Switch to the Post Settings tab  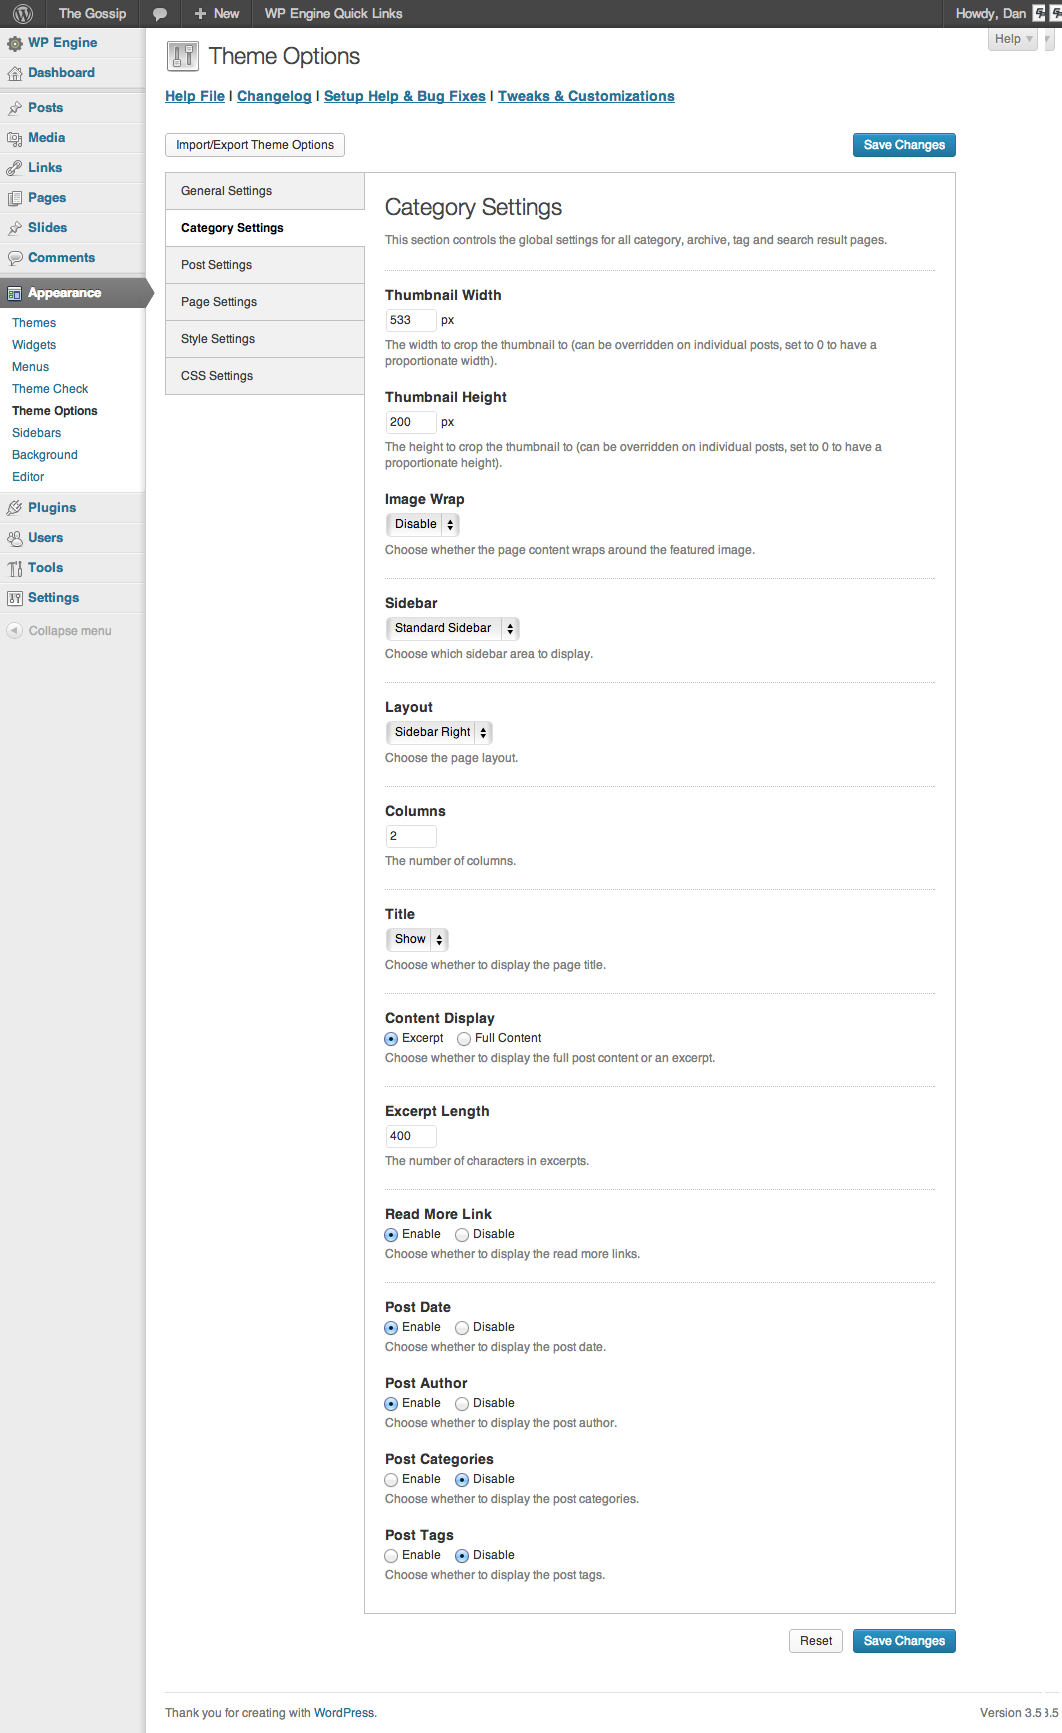(x=216, y=265)
